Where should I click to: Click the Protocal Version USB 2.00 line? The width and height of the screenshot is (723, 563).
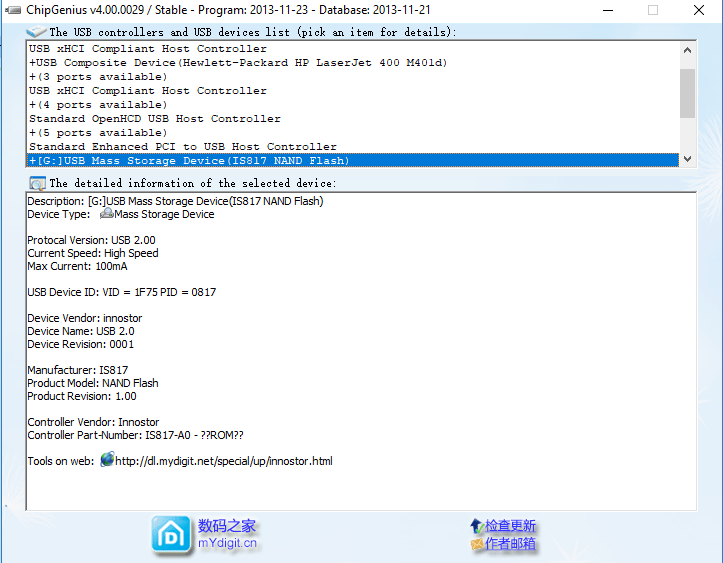click(x=91, y=240)
